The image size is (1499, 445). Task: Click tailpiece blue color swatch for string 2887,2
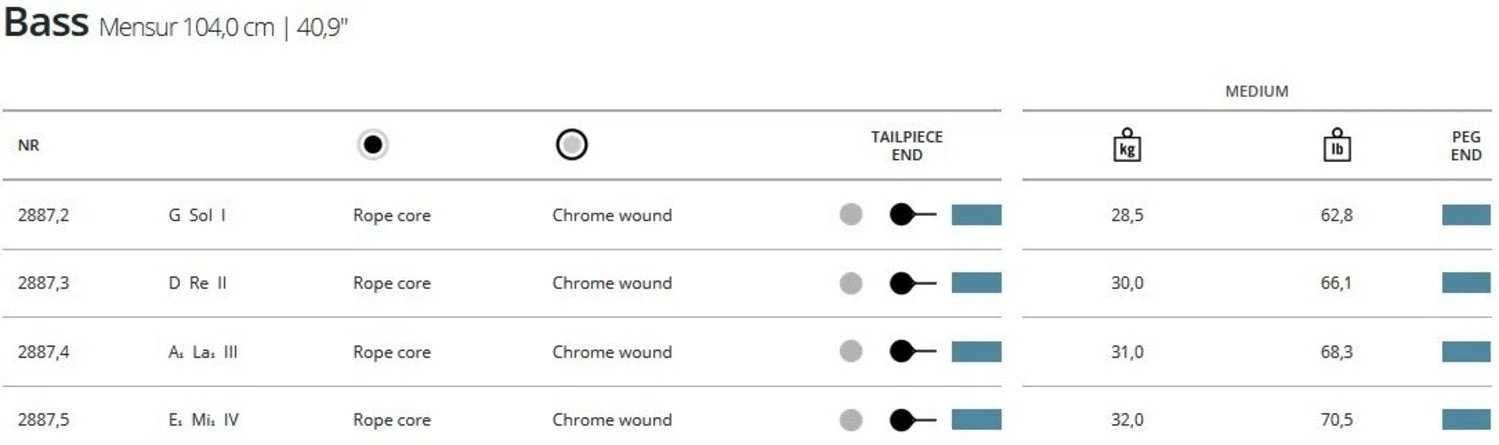[976, 214]
